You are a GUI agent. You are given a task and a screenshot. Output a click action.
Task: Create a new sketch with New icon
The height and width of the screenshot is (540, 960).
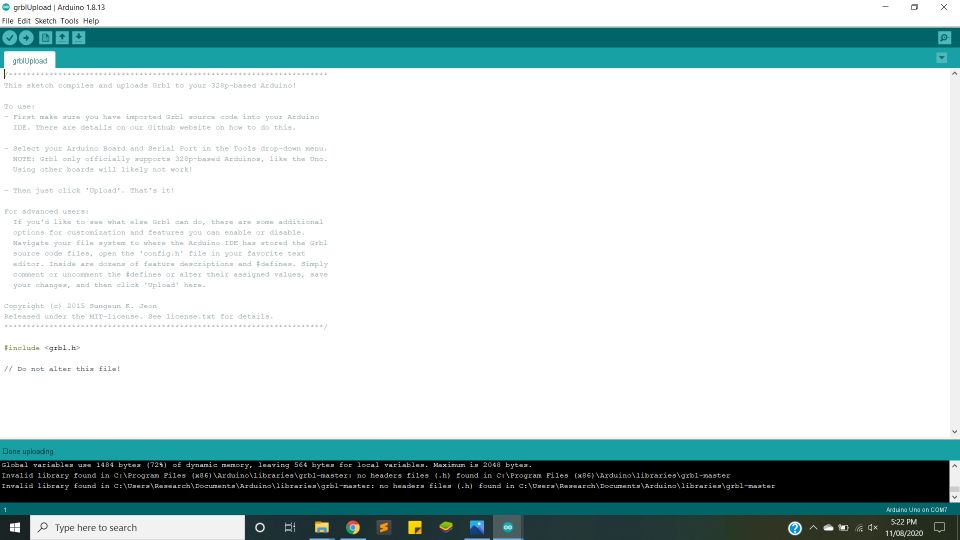tap(45, 38)
